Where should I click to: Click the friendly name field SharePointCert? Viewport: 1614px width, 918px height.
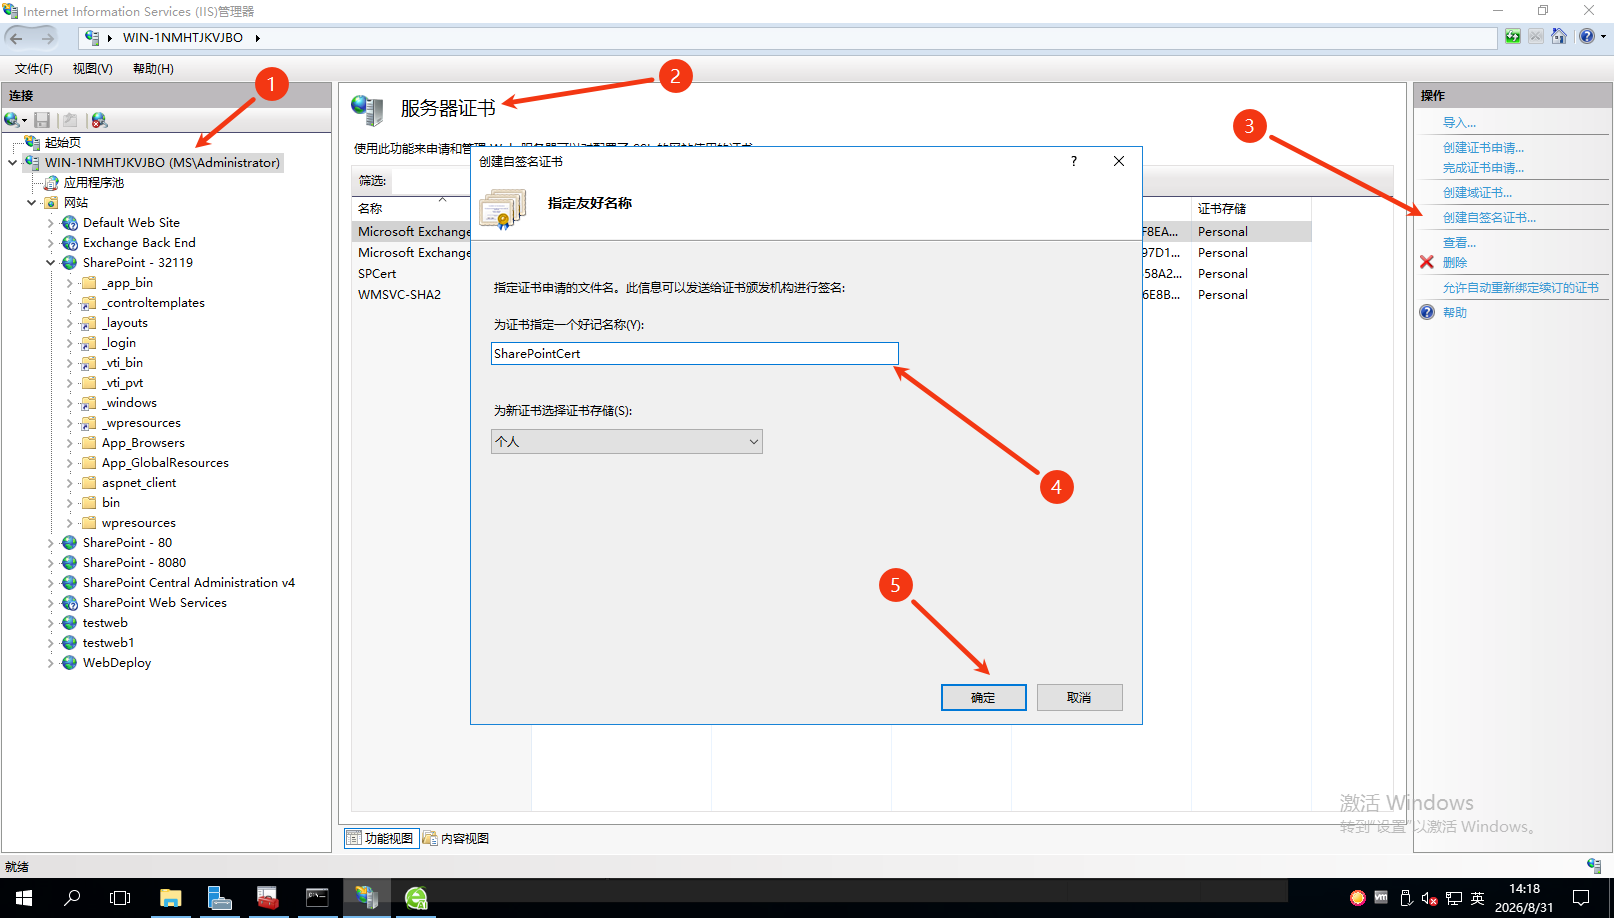click(x=694, y=353)
